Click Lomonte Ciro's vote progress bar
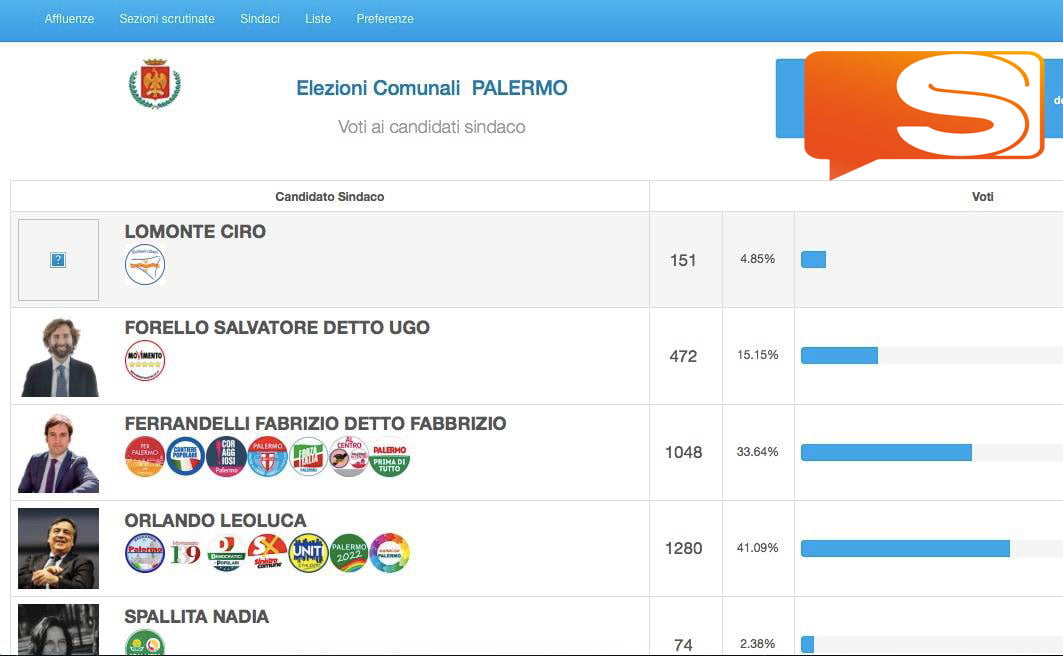 (x=814, y=260)
